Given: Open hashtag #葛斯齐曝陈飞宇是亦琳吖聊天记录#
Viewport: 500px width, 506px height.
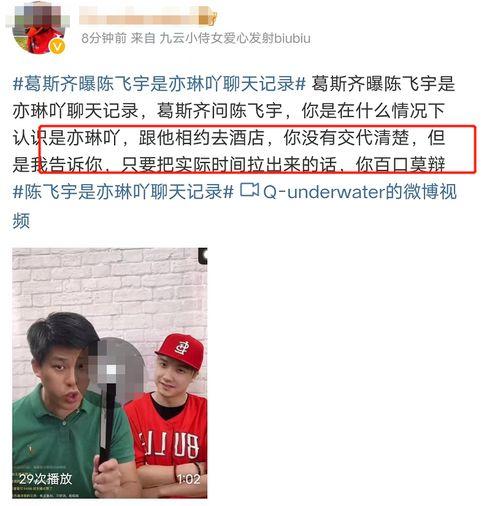Looking at the screenshot, I should coord(159,83).
